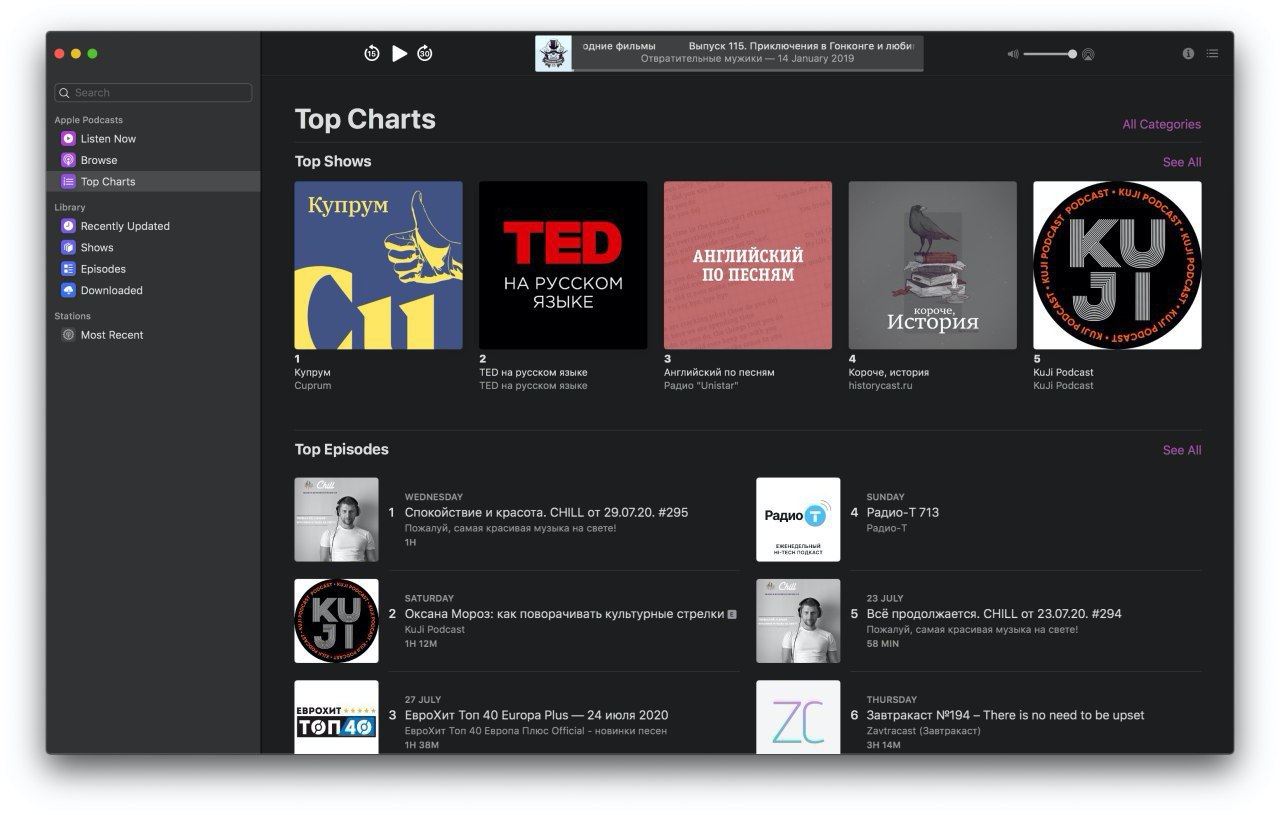Screen dimensions: 1280x815
Task: Click the Top Shows section heading
Action: 333,162
